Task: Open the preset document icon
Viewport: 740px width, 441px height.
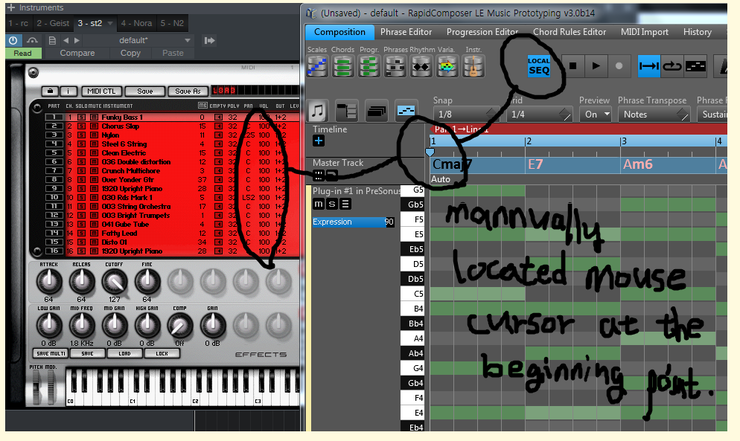Action: [x=52, y=41]
